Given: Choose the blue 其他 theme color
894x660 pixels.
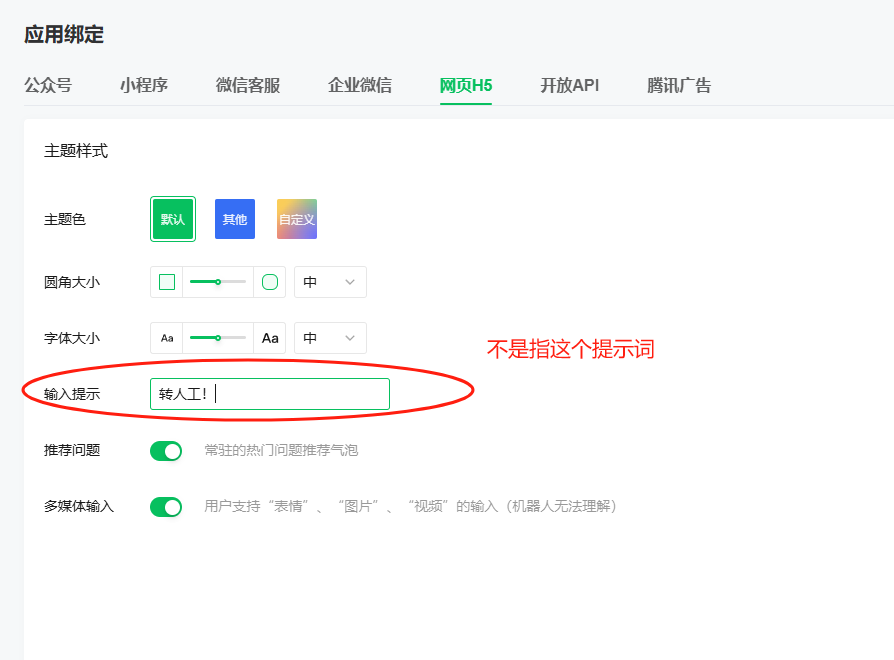Looking at the screenshot, I should click(x=235, y=219).
